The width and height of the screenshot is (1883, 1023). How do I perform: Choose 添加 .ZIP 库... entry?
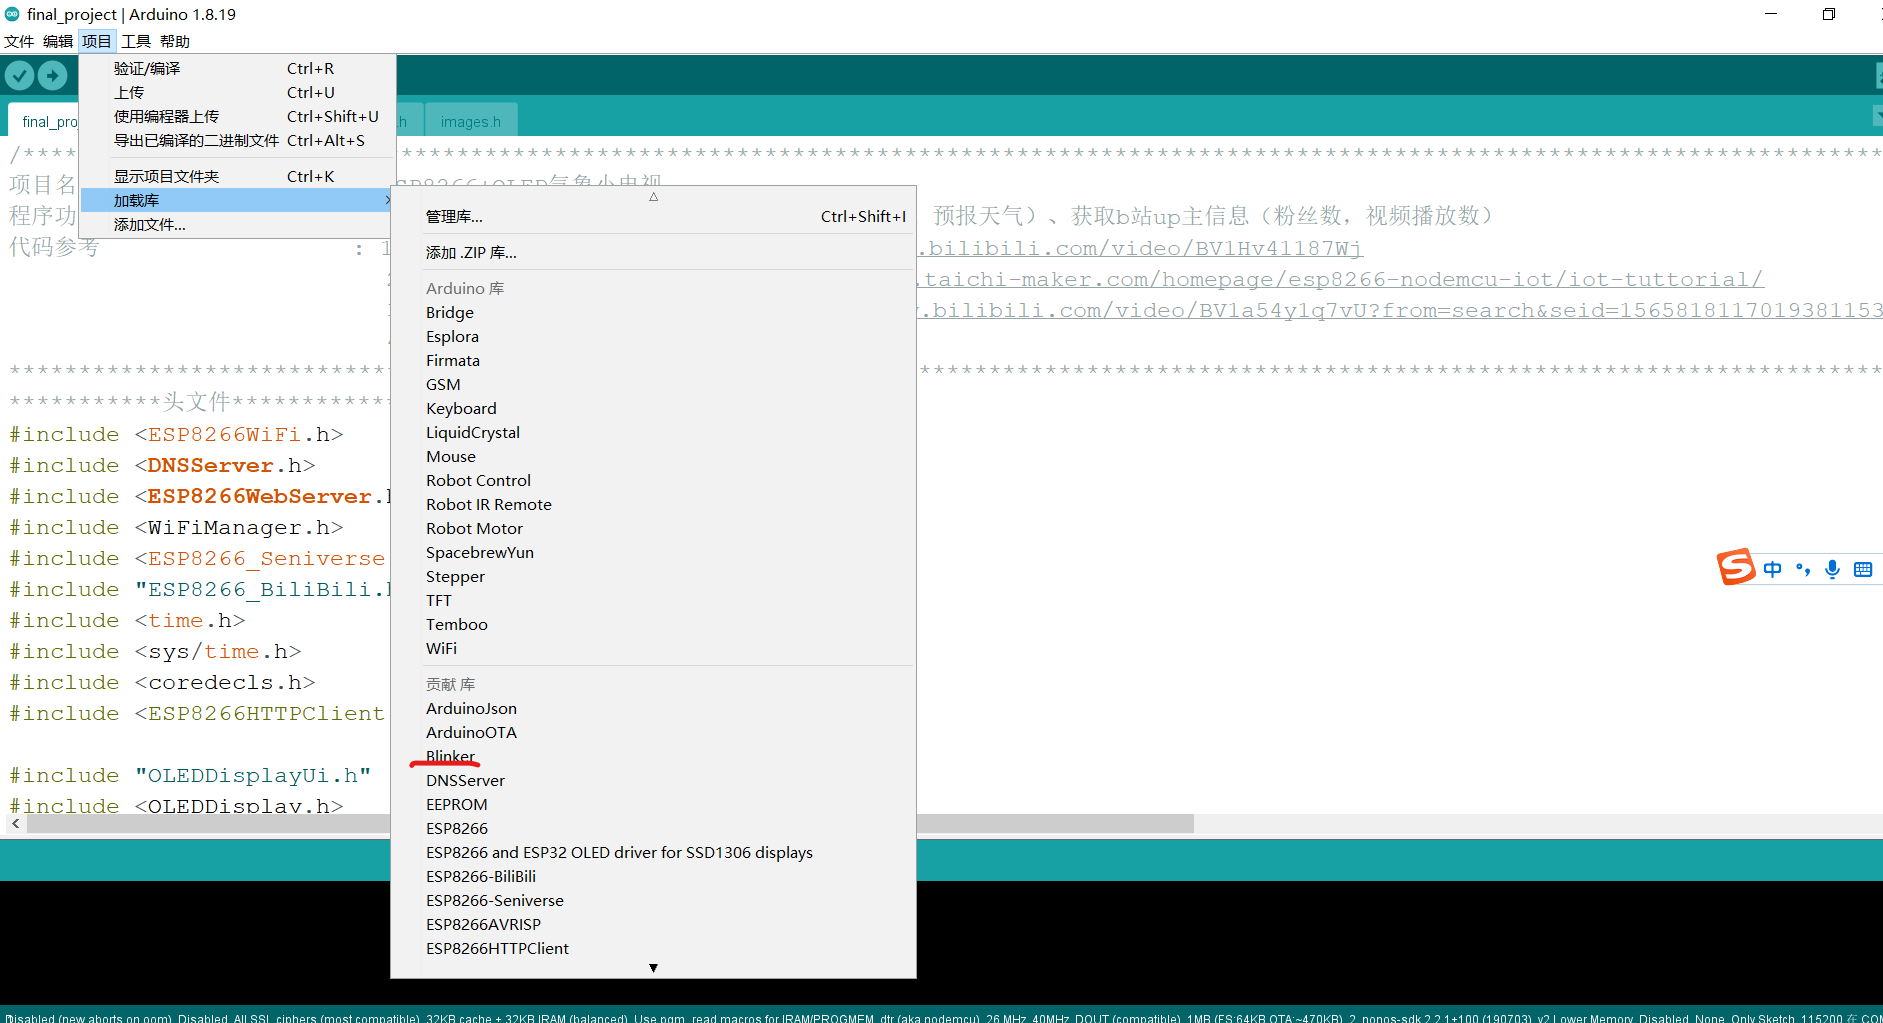click(653, 252)
